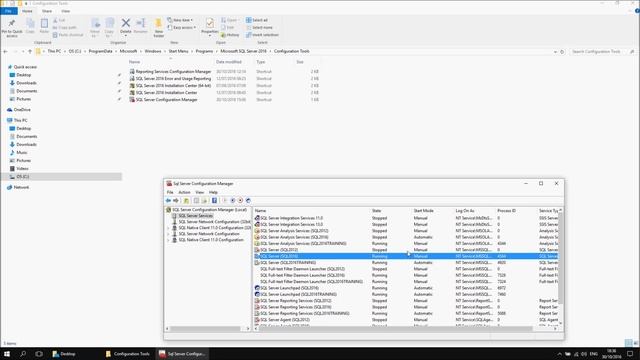
Task: Click the Up arrow beside Explorer address bar
Action: pos(30,51)
